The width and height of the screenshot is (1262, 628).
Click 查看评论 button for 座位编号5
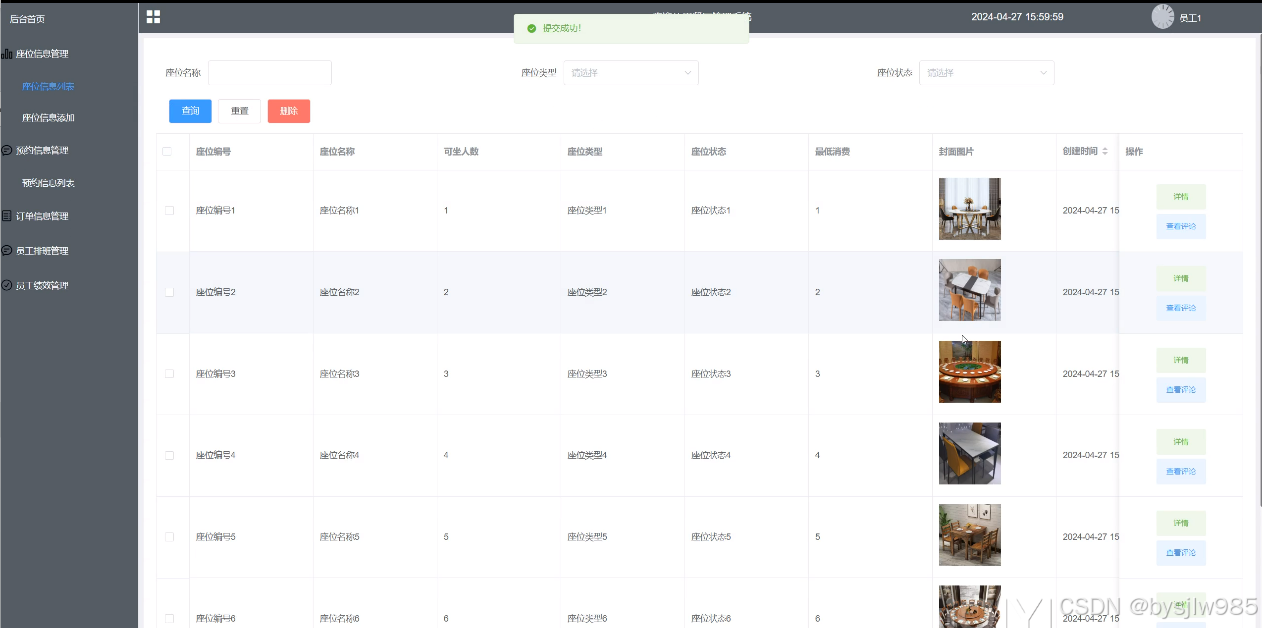click(x=1181, y=553)
